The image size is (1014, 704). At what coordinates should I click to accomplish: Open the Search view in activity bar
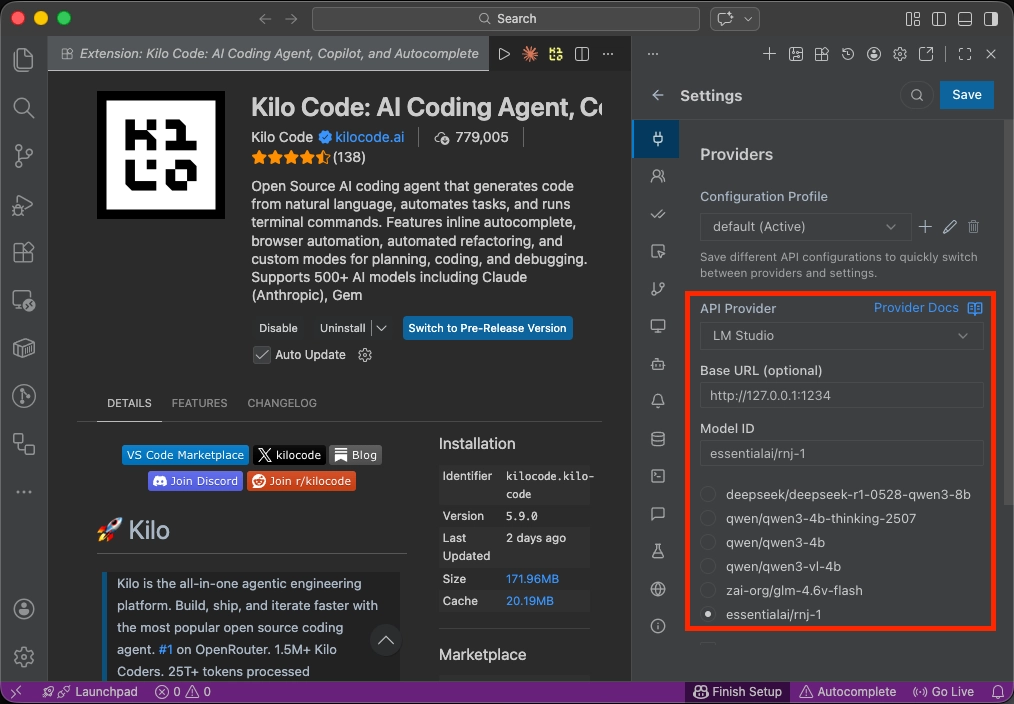point(24,107)
